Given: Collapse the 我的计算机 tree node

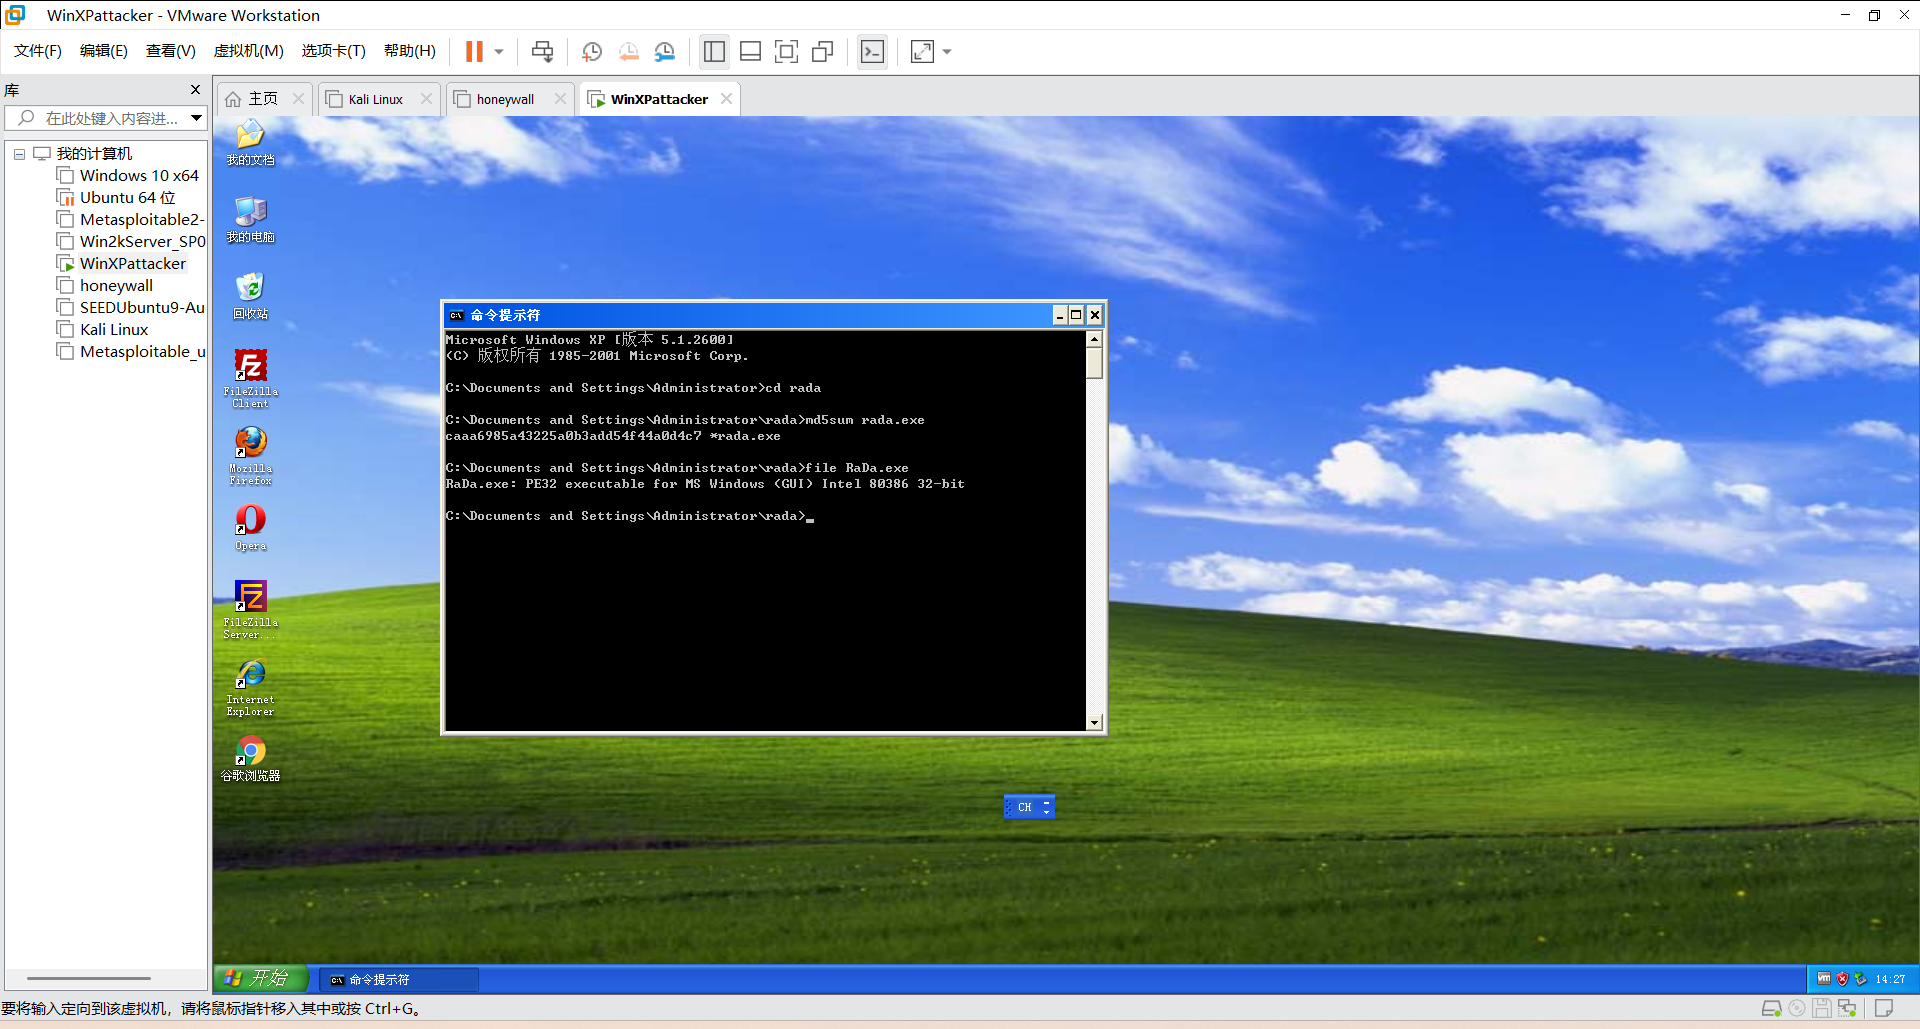Looking at the screenshot, I should tap(19, 154).
